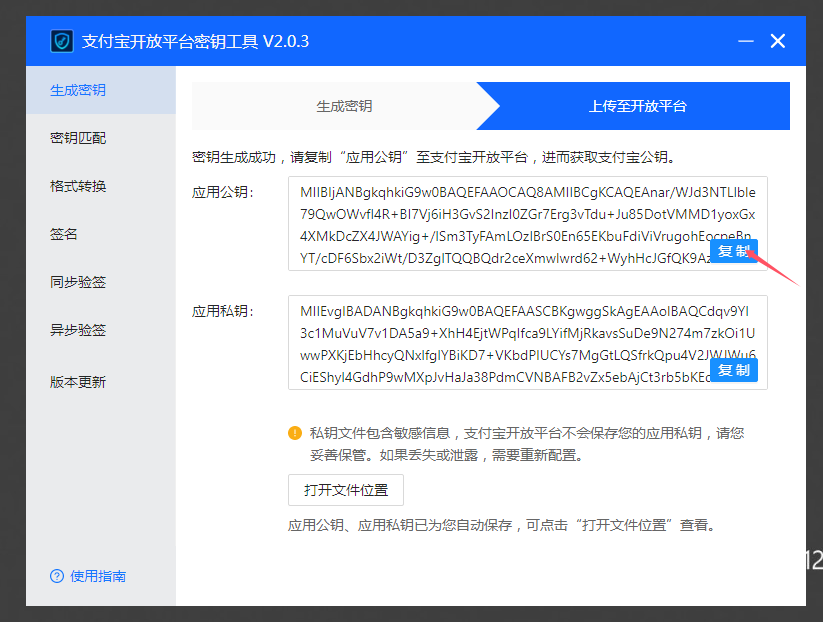Viewport: 823px width, 622px height.
Task: Go to the 签名 sidebar item
Action: (64, 234)
